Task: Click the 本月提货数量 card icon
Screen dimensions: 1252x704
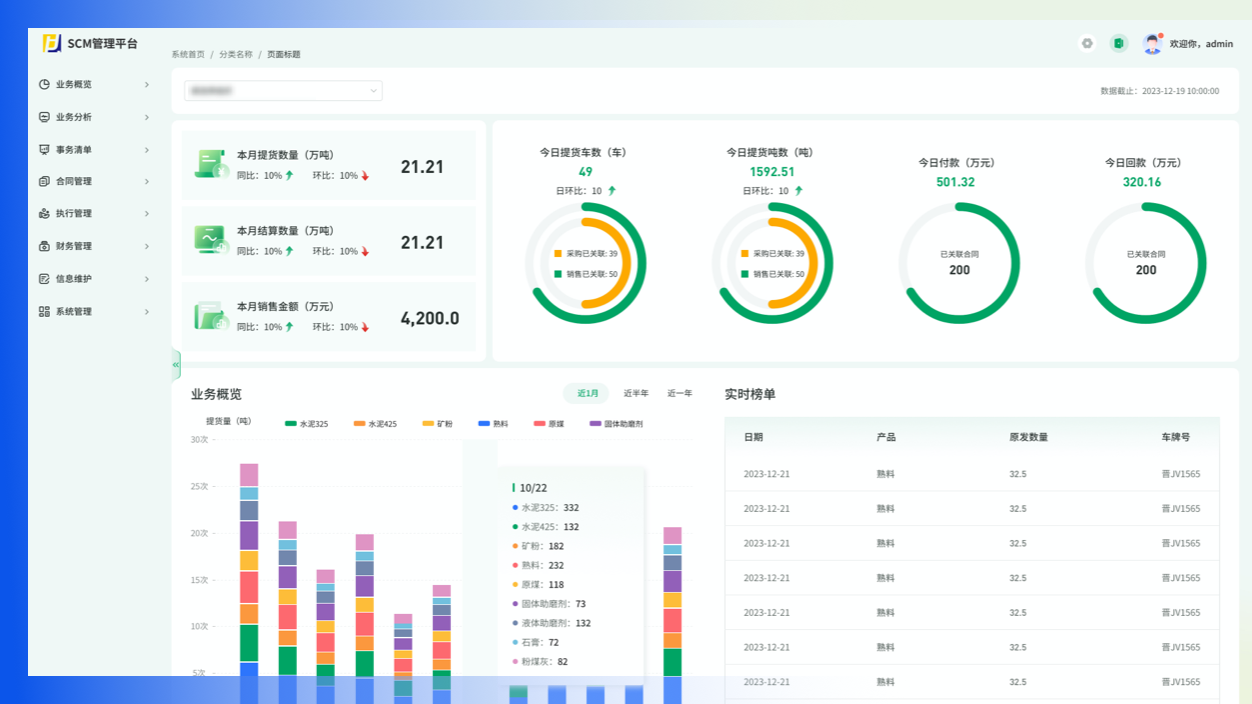Action: (211, 165)
